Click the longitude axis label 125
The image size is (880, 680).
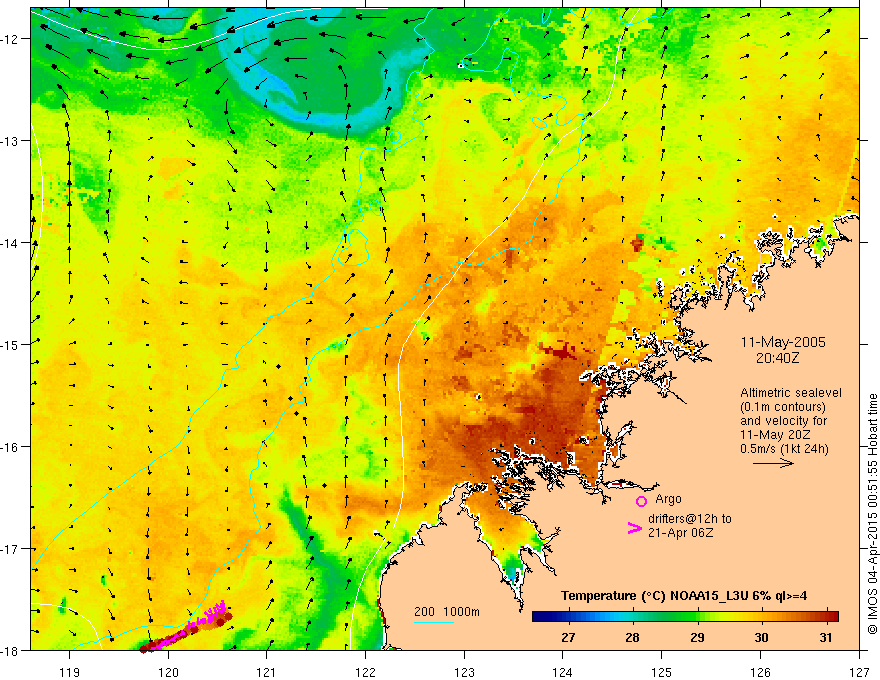pos(662,672)
